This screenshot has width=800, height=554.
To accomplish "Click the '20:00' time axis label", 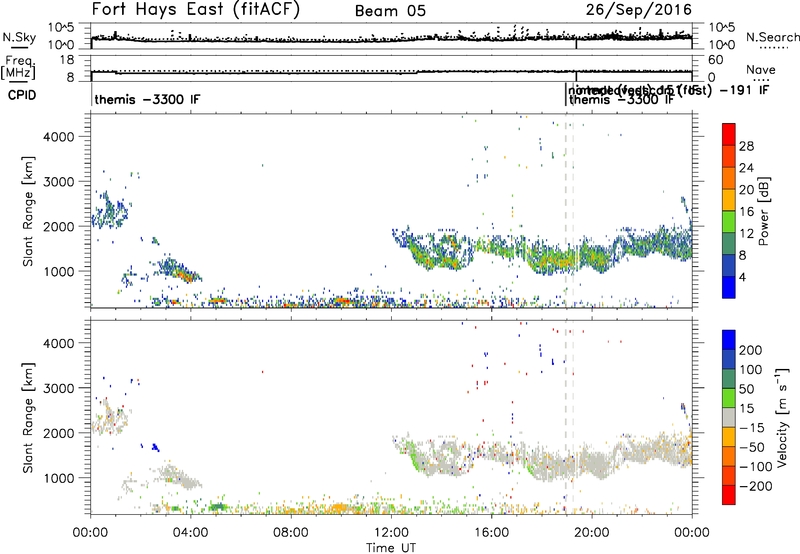I will point(592,533).
